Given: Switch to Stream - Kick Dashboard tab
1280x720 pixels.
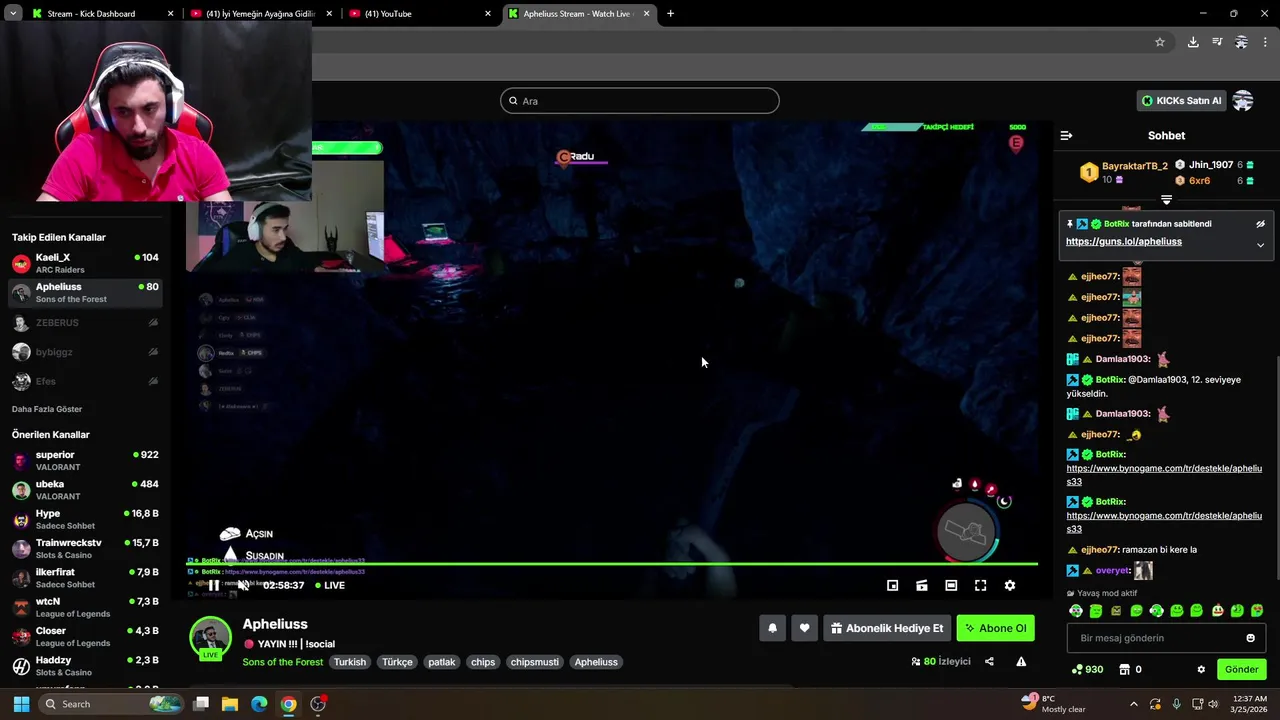Looking at the screenshot, I should tap(101, 14).
